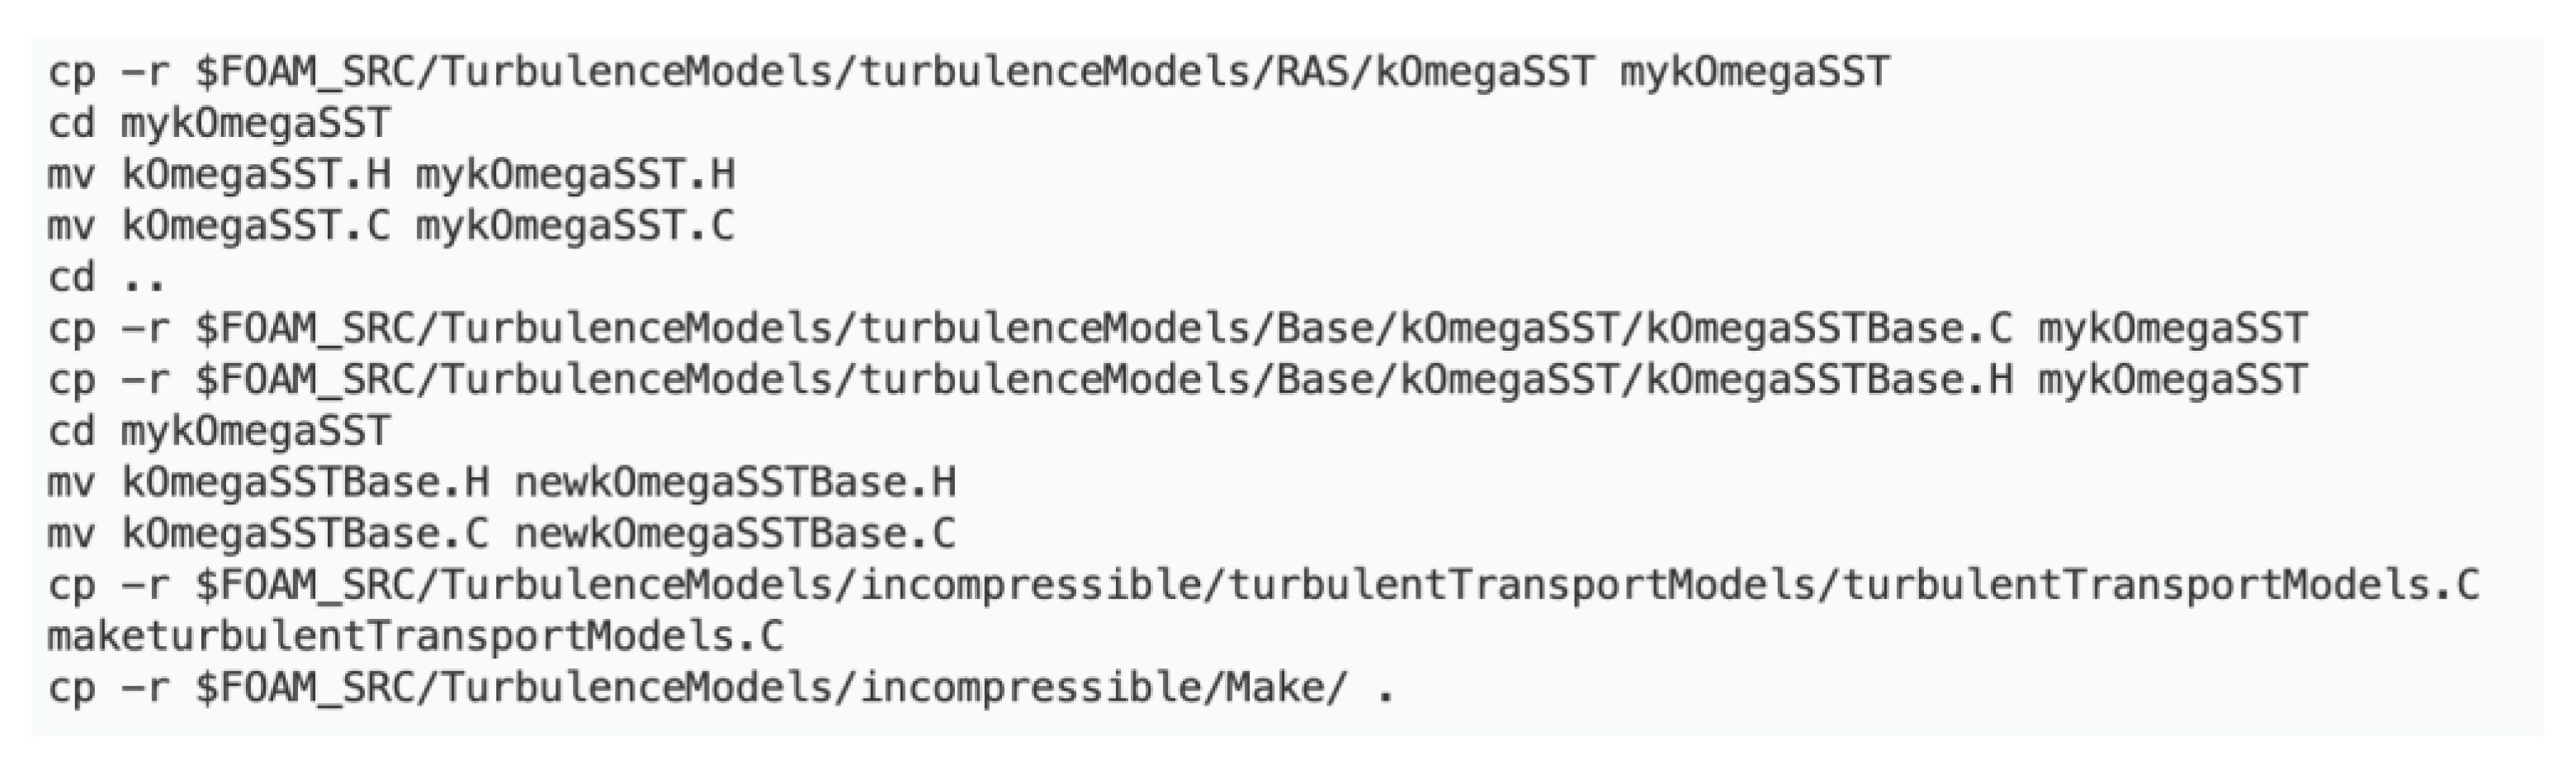Viewport: 2576px width, 784px height.
Task: Click "kOmegaSSTBase.H" inside the $FOAM_SRC path
Action: point(1830,380)
